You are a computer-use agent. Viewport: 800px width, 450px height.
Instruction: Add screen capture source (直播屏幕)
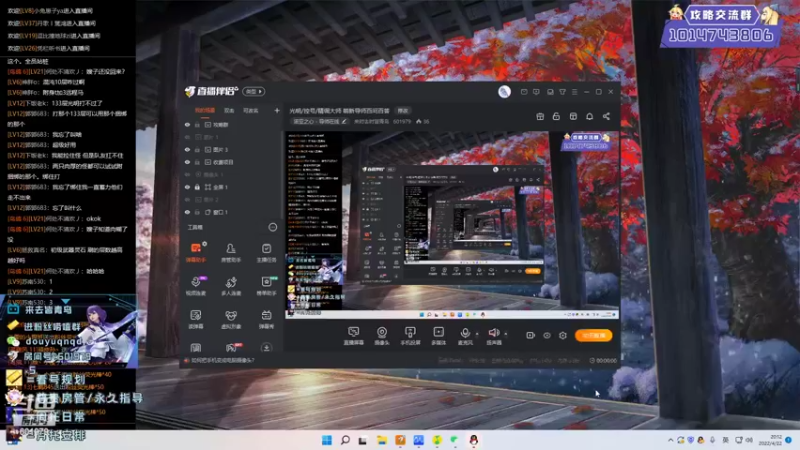pyautogui.click(x=353, y=336)
